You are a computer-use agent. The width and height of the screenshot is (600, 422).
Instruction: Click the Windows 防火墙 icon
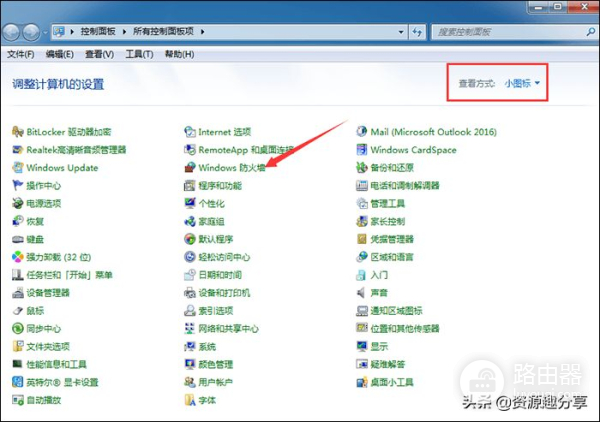click(190, 168)
